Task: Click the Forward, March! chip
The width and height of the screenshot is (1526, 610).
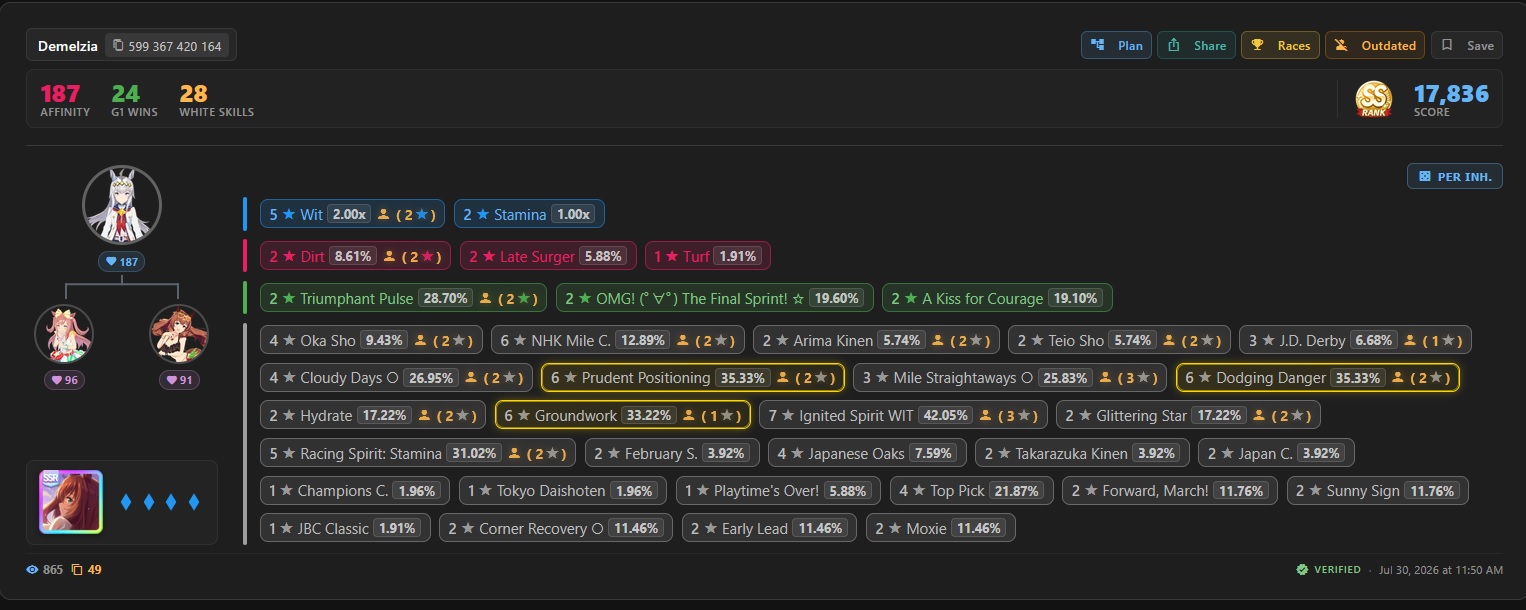Action: 1169,490
